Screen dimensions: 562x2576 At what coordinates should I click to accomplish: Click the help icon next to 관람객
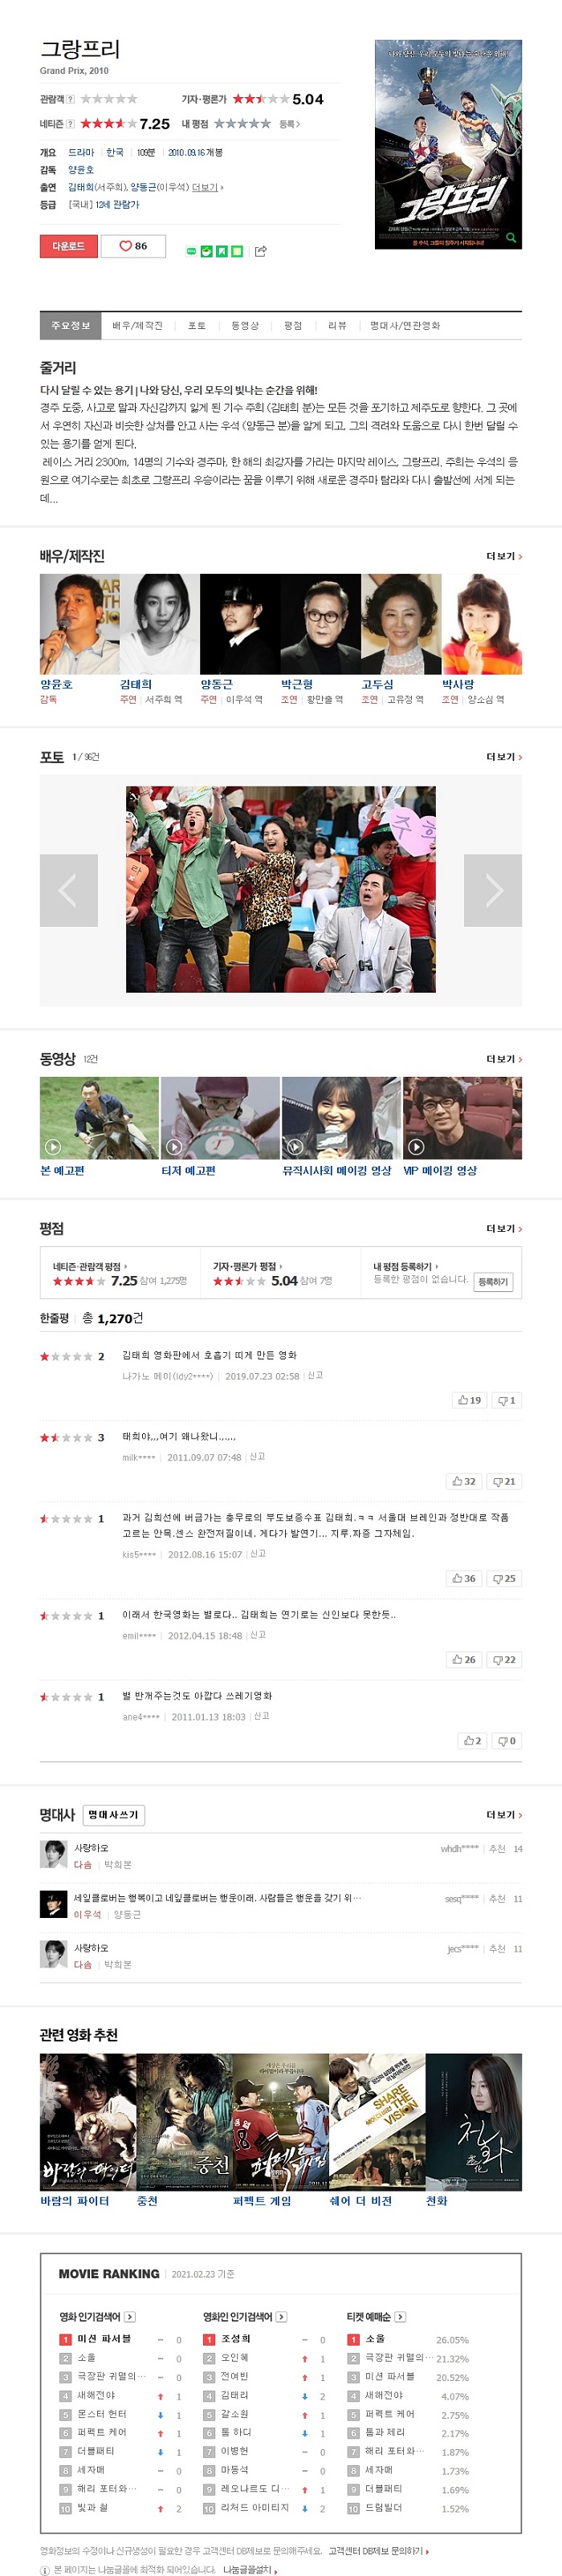(70, 99)
